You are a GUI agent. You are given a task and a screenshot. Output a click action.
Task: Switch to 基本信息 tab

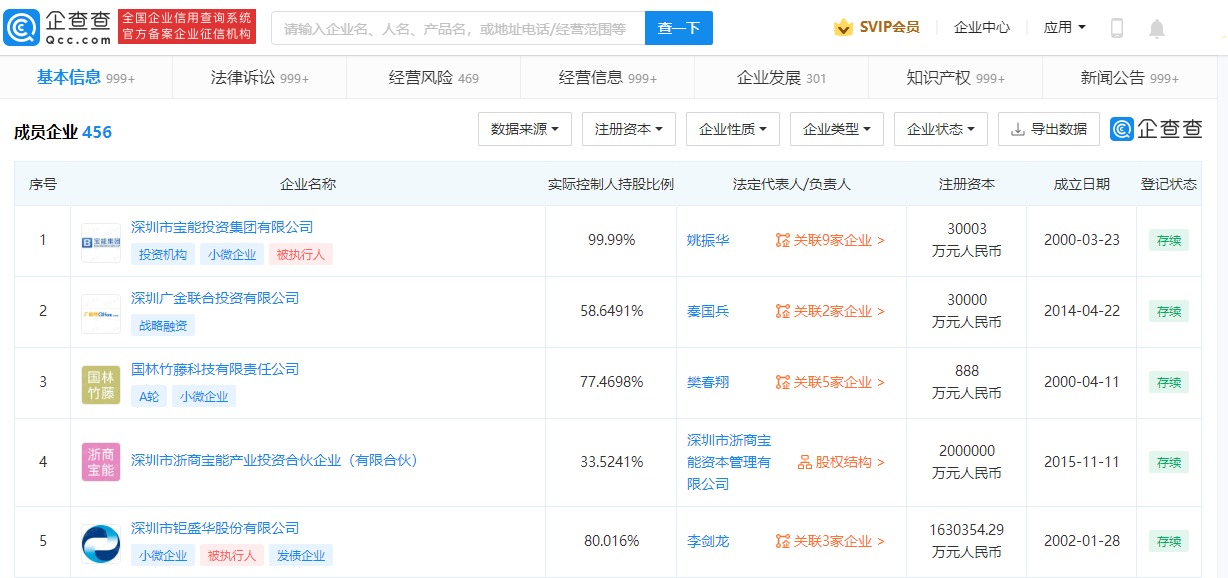pos(86,78)
